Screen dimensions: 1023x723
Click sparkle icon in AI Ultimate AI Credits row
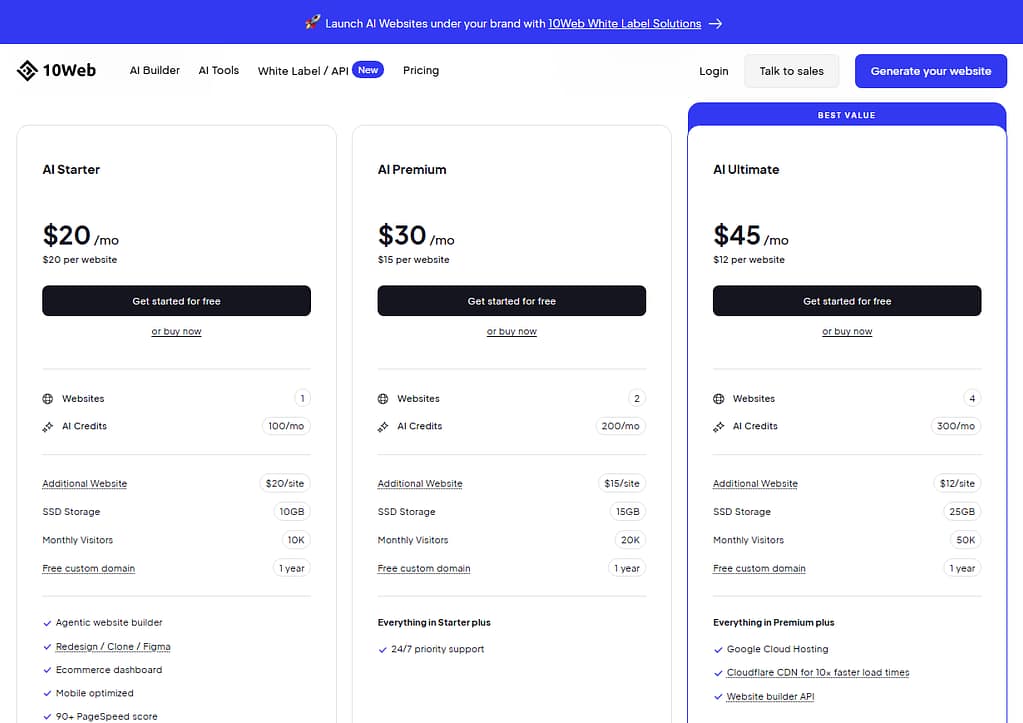[x=718, y=427]
